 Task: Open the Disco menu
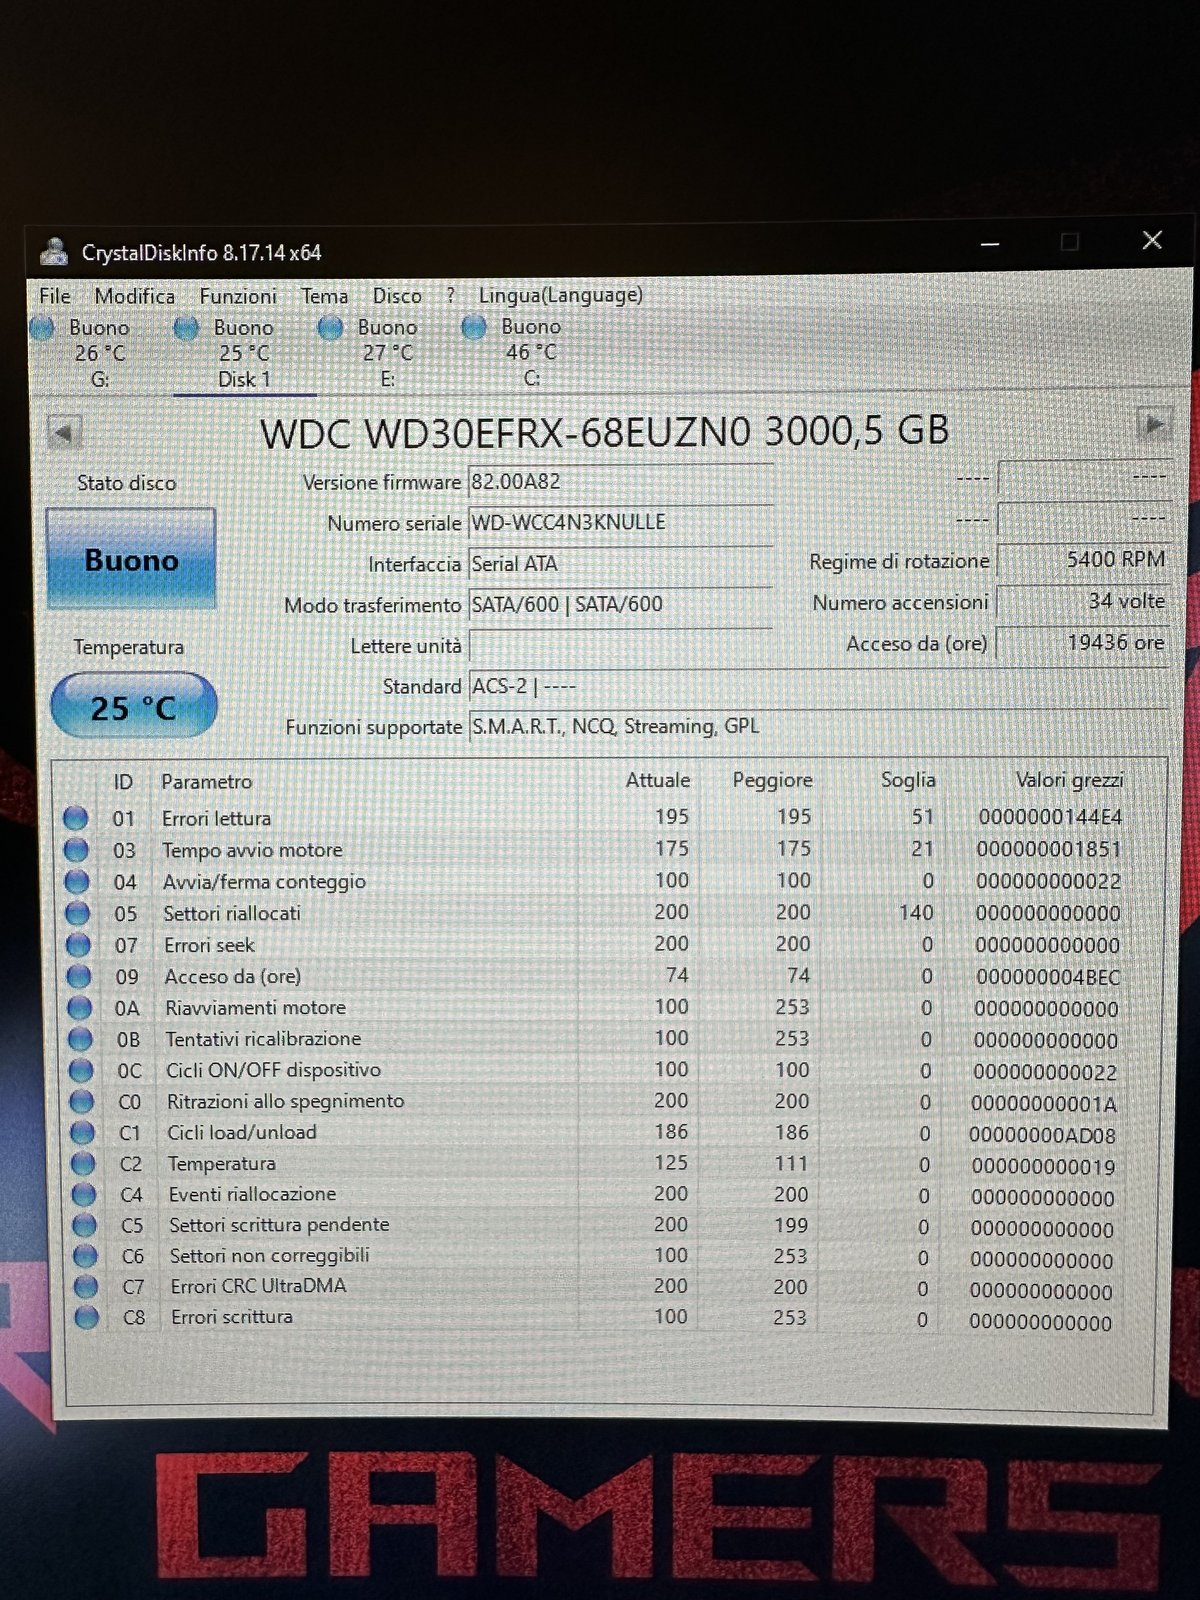[x=397, y=296]
